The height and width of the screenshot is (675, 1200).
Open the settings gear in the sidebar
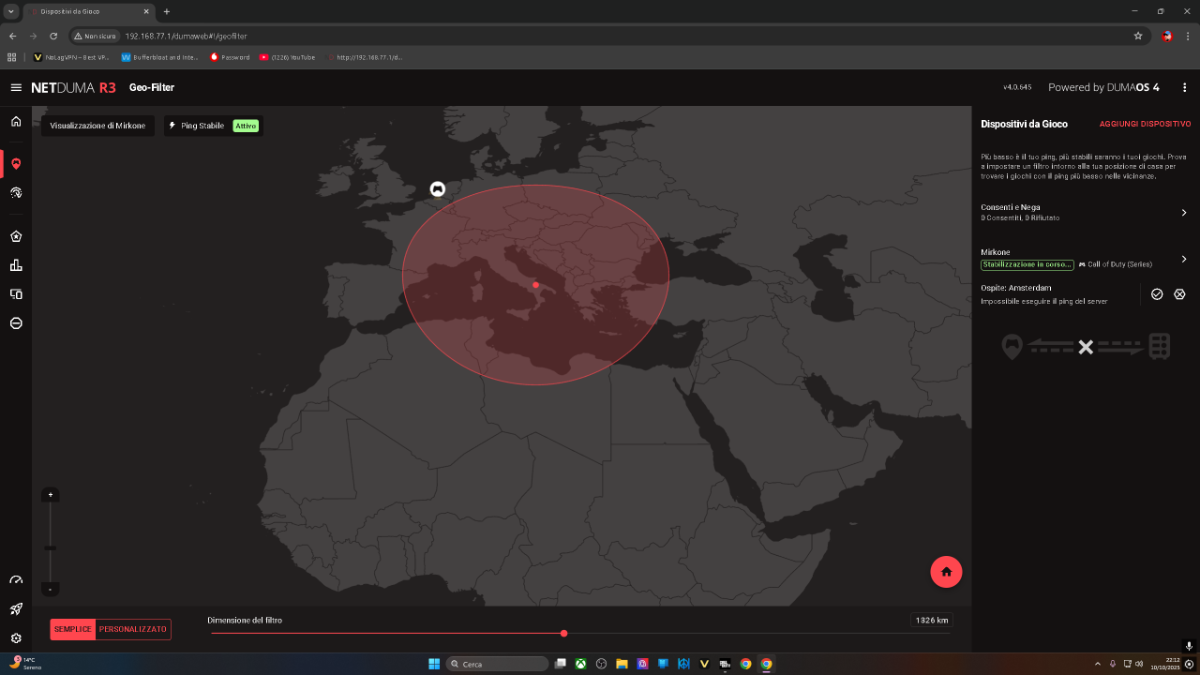(x=16, y=638)
